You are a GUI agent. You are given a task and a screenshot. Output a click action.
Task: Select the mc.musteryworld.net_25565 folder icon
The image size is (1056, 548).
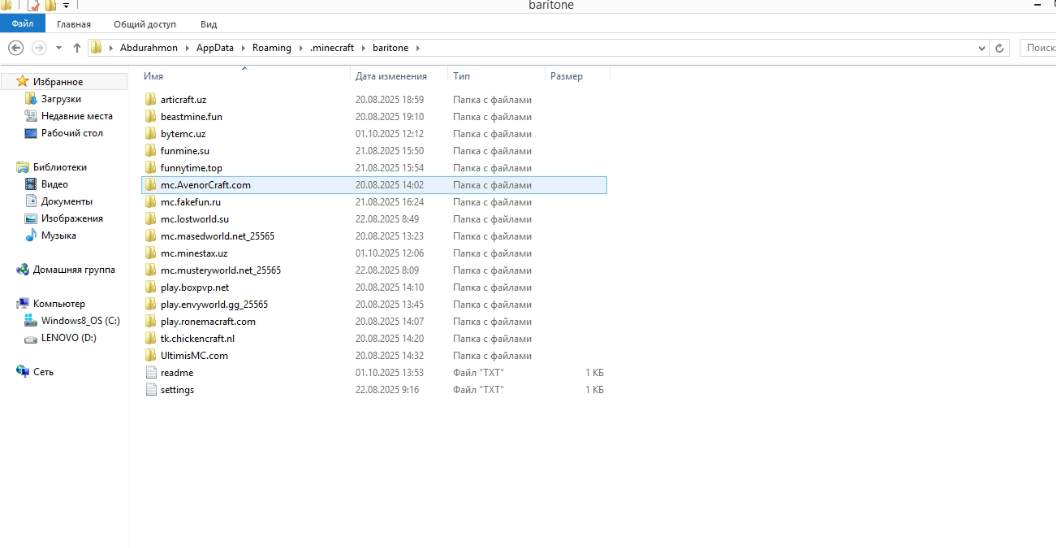(x=151, y=270)
